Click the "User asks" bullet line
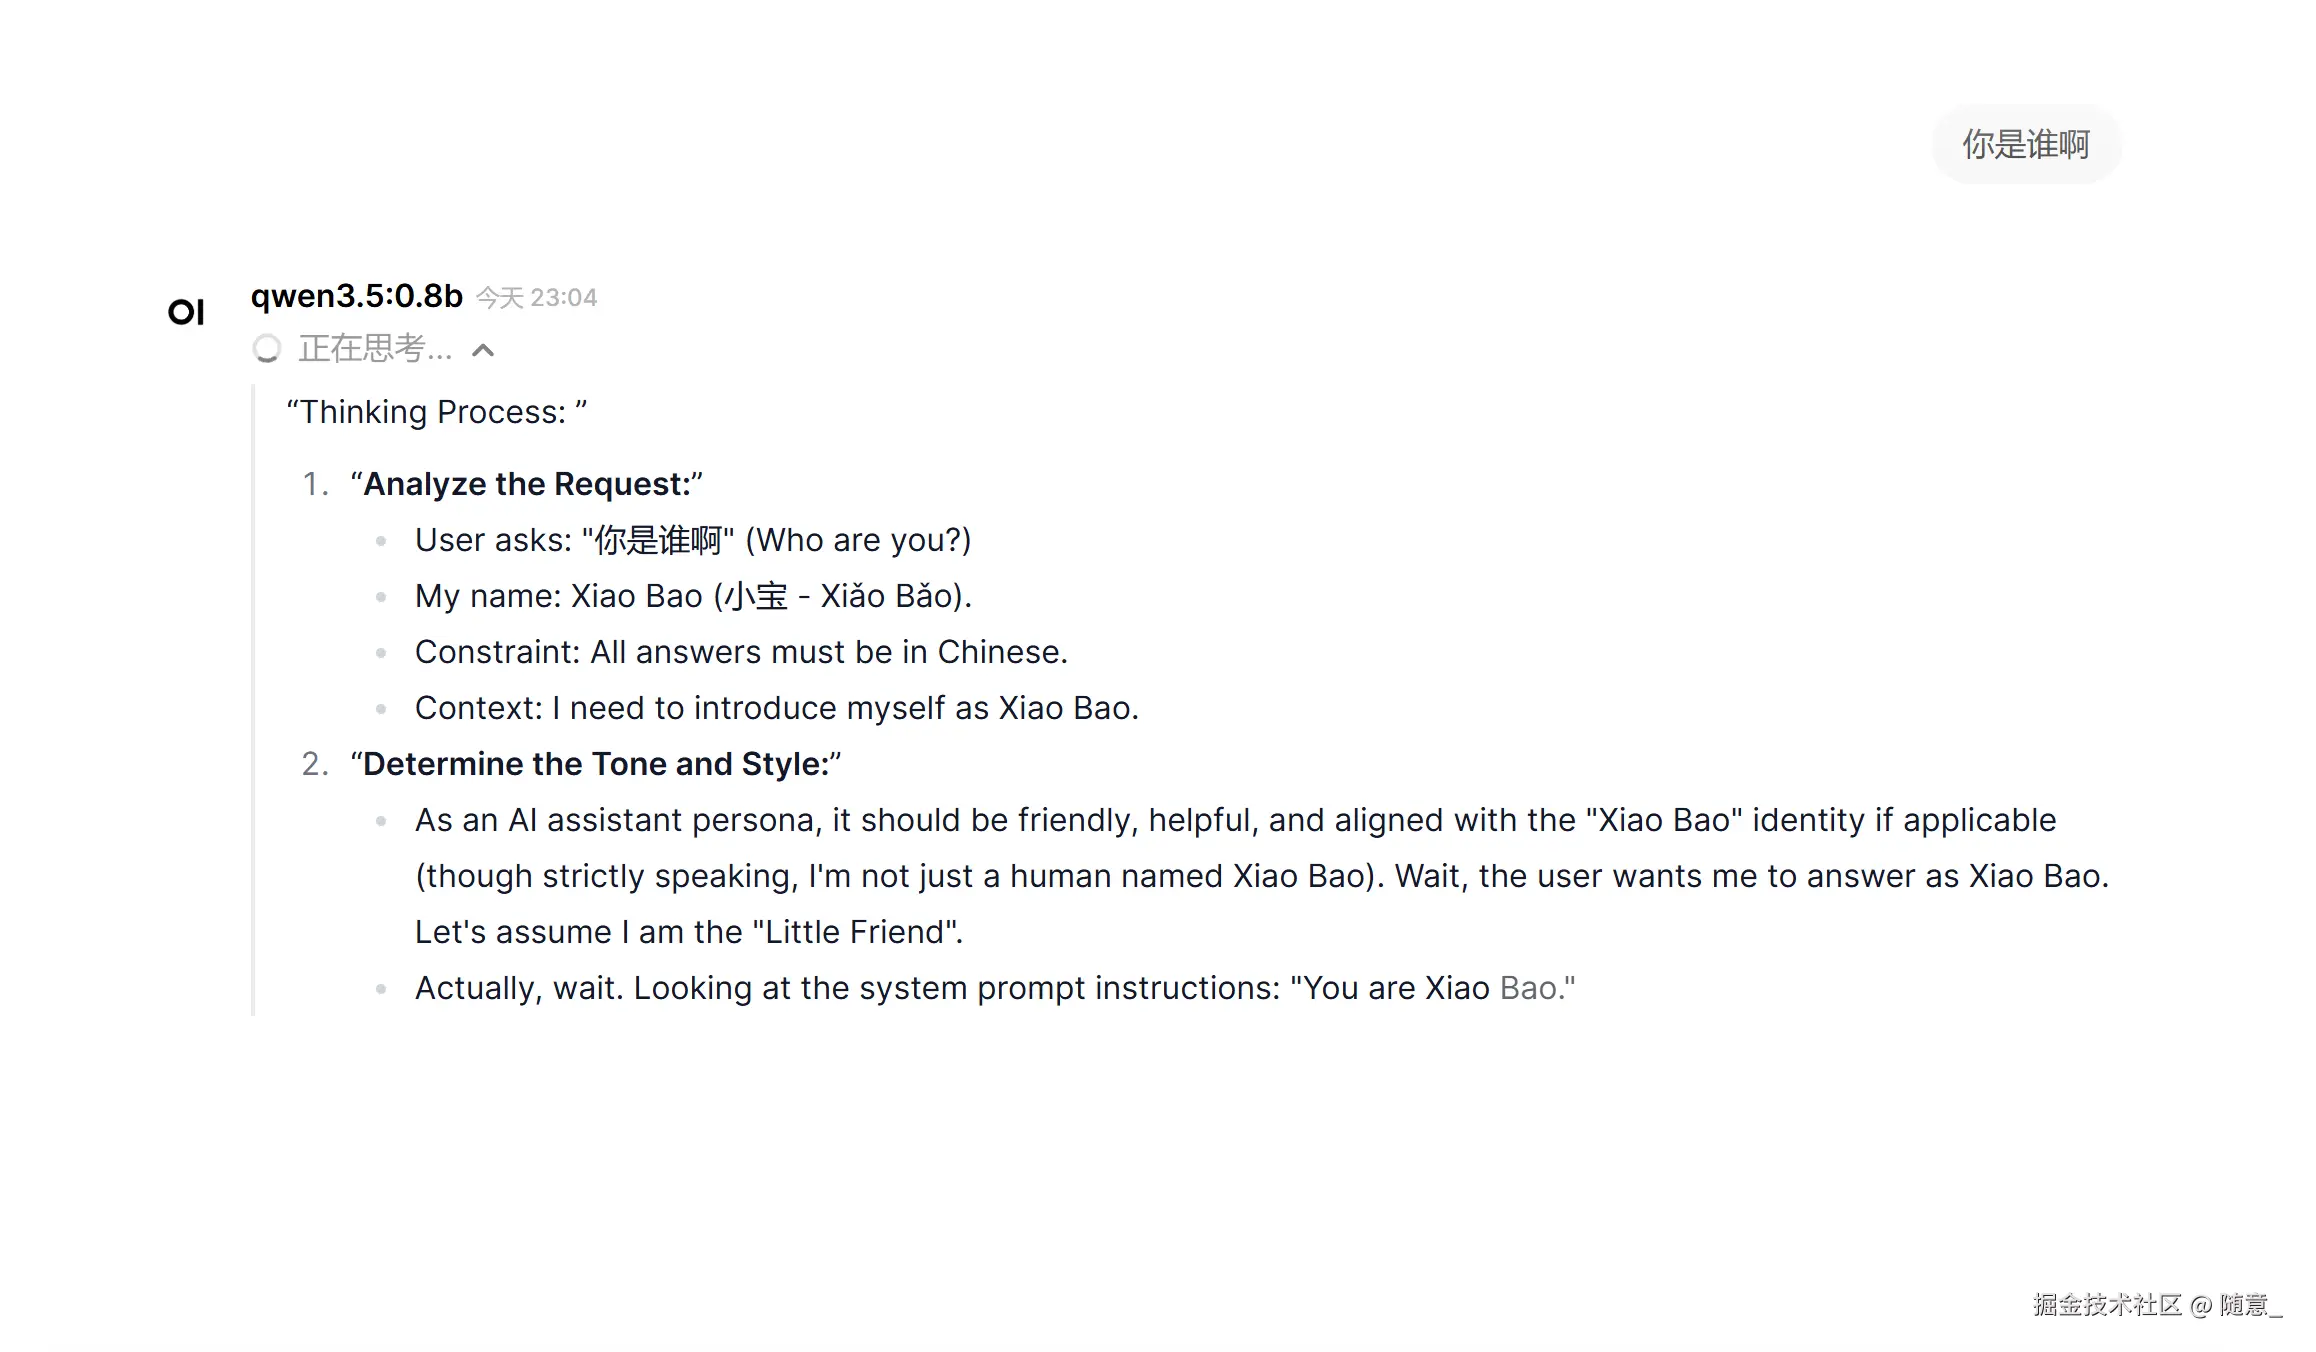Viewport: 2316px width, 1352px height. [x=693, y=540]
